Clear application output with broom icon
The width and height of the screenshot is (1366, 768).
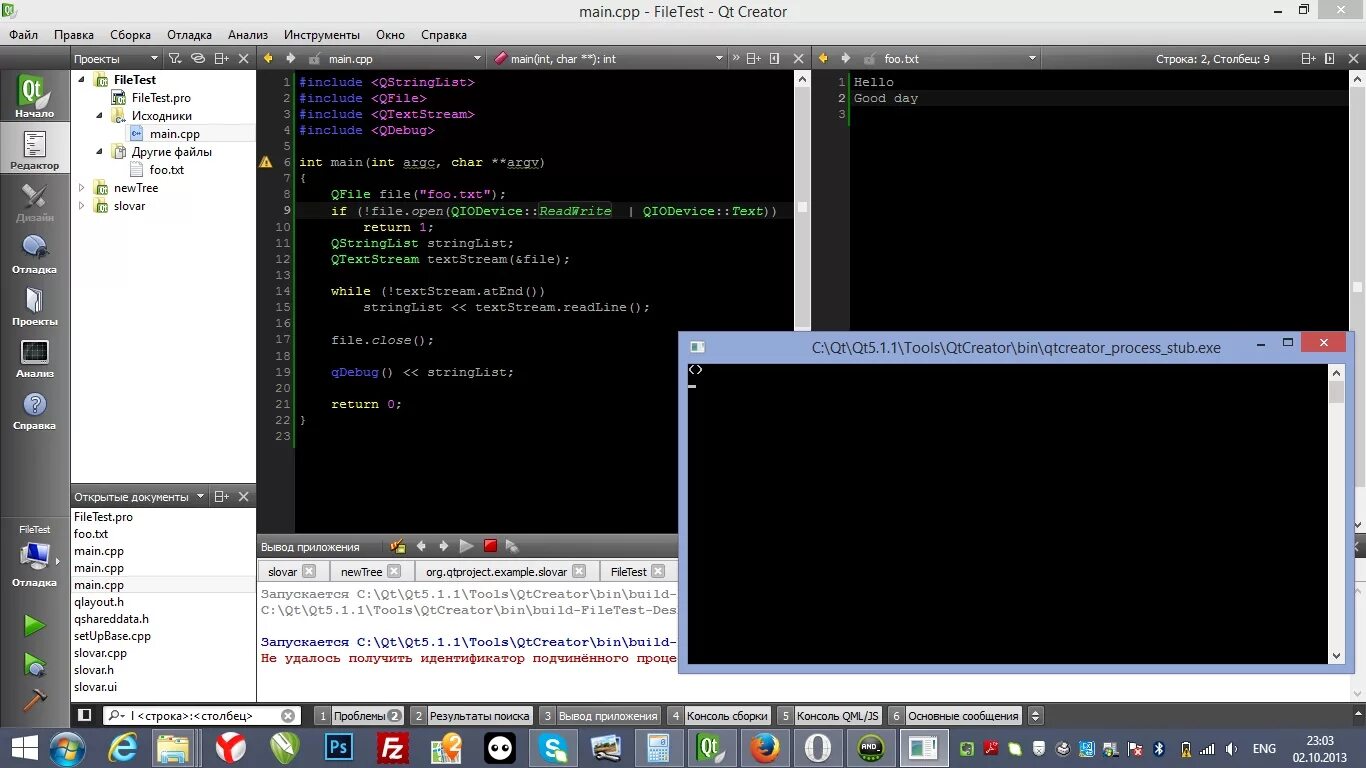coord(398,546)
